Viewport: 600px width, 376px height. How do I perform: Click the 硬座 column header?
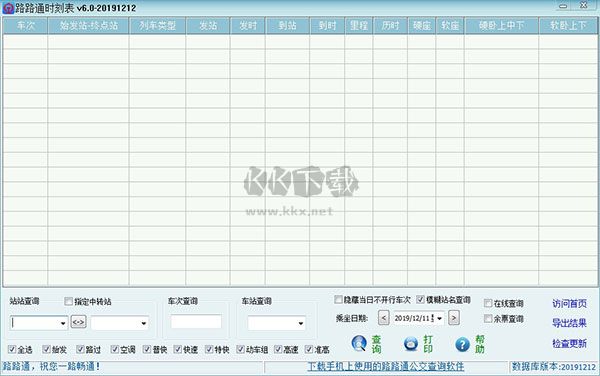(422, 26)
